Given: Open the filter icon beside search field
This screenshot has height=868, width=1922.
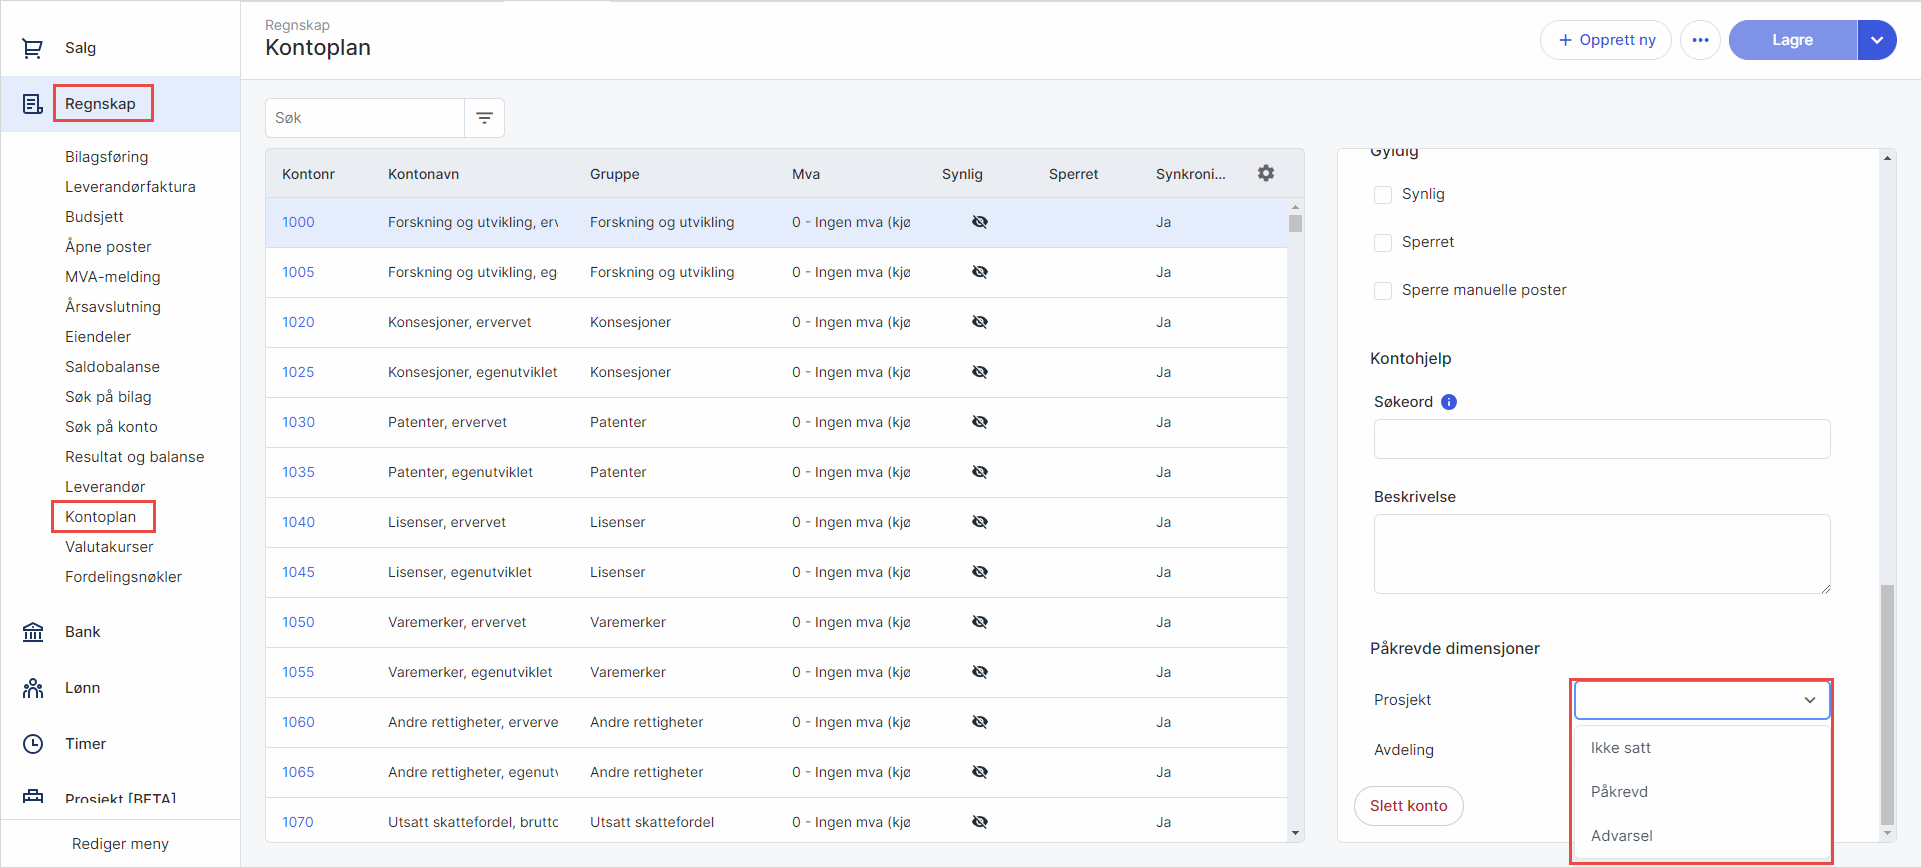Looking at the screenshot, I should pyautogui.click(x=485, y=118).
